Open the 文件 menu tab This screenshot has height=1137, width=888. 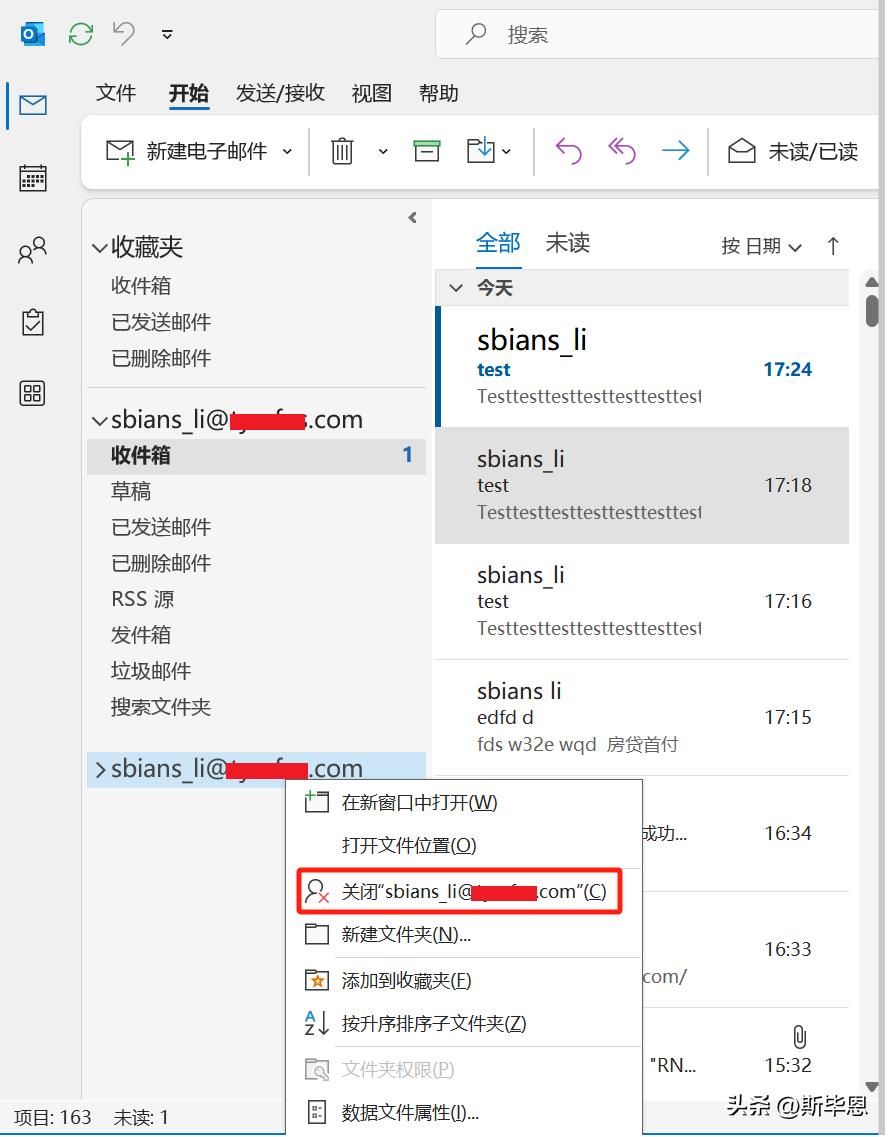[116, 93]
